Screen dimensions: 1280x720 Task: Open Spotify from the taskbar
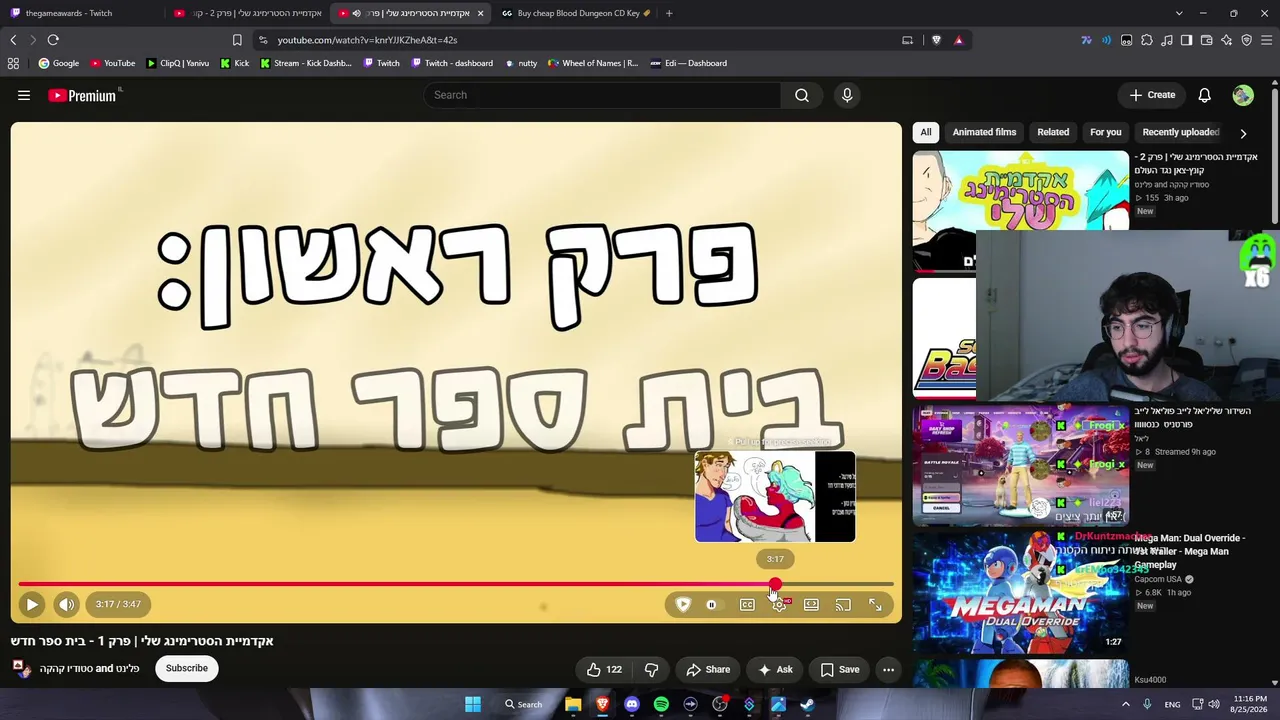(x=661, y=704)
